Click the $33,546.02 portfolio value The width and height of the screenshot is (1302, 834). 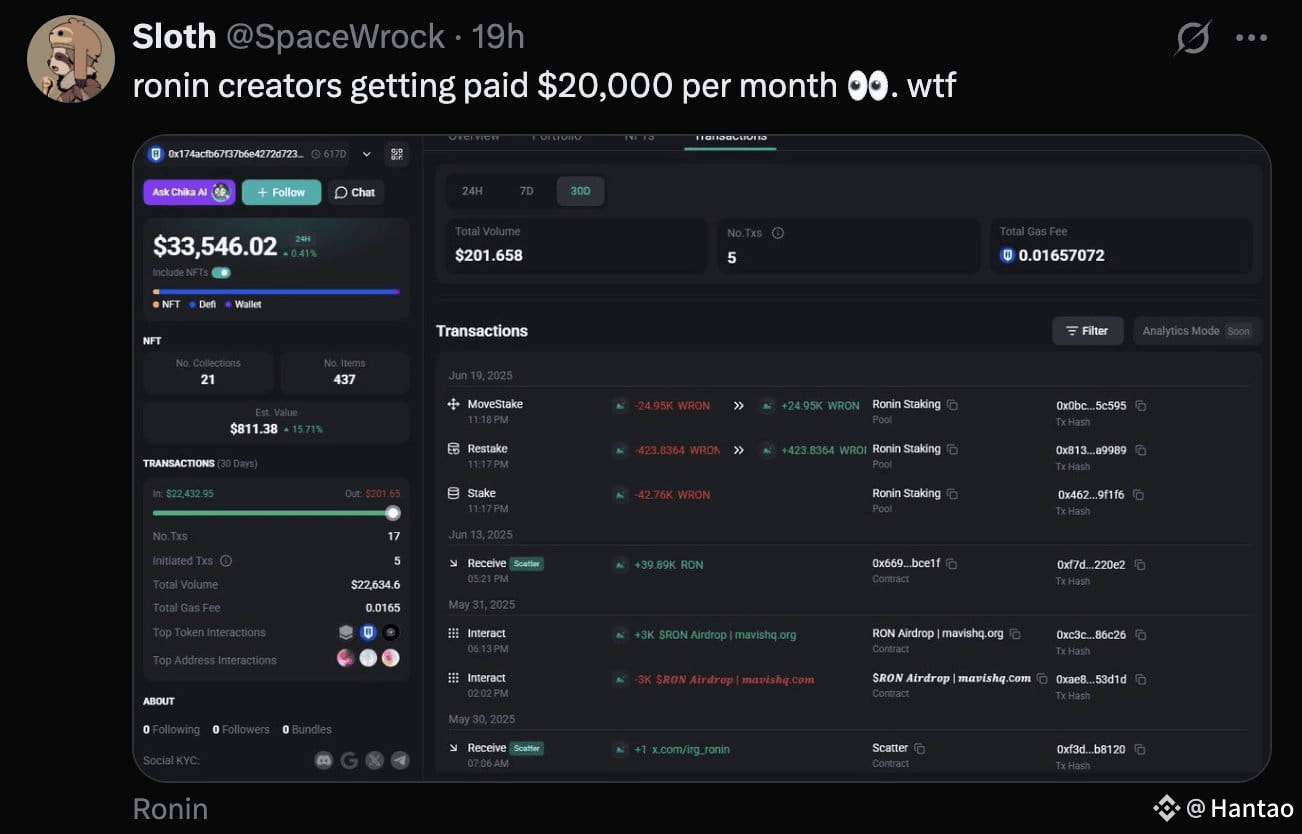point(215,246)
